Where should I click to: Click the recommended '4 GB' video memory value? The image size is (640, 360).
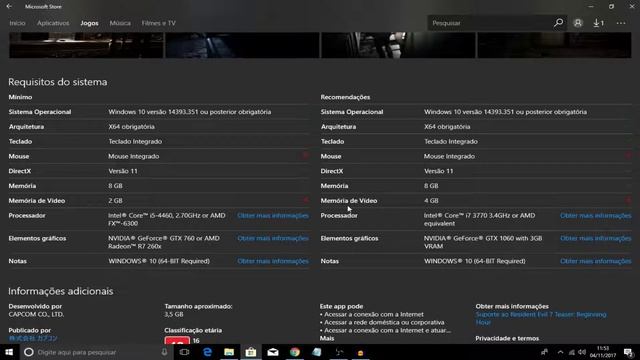[x=431, y=201]
